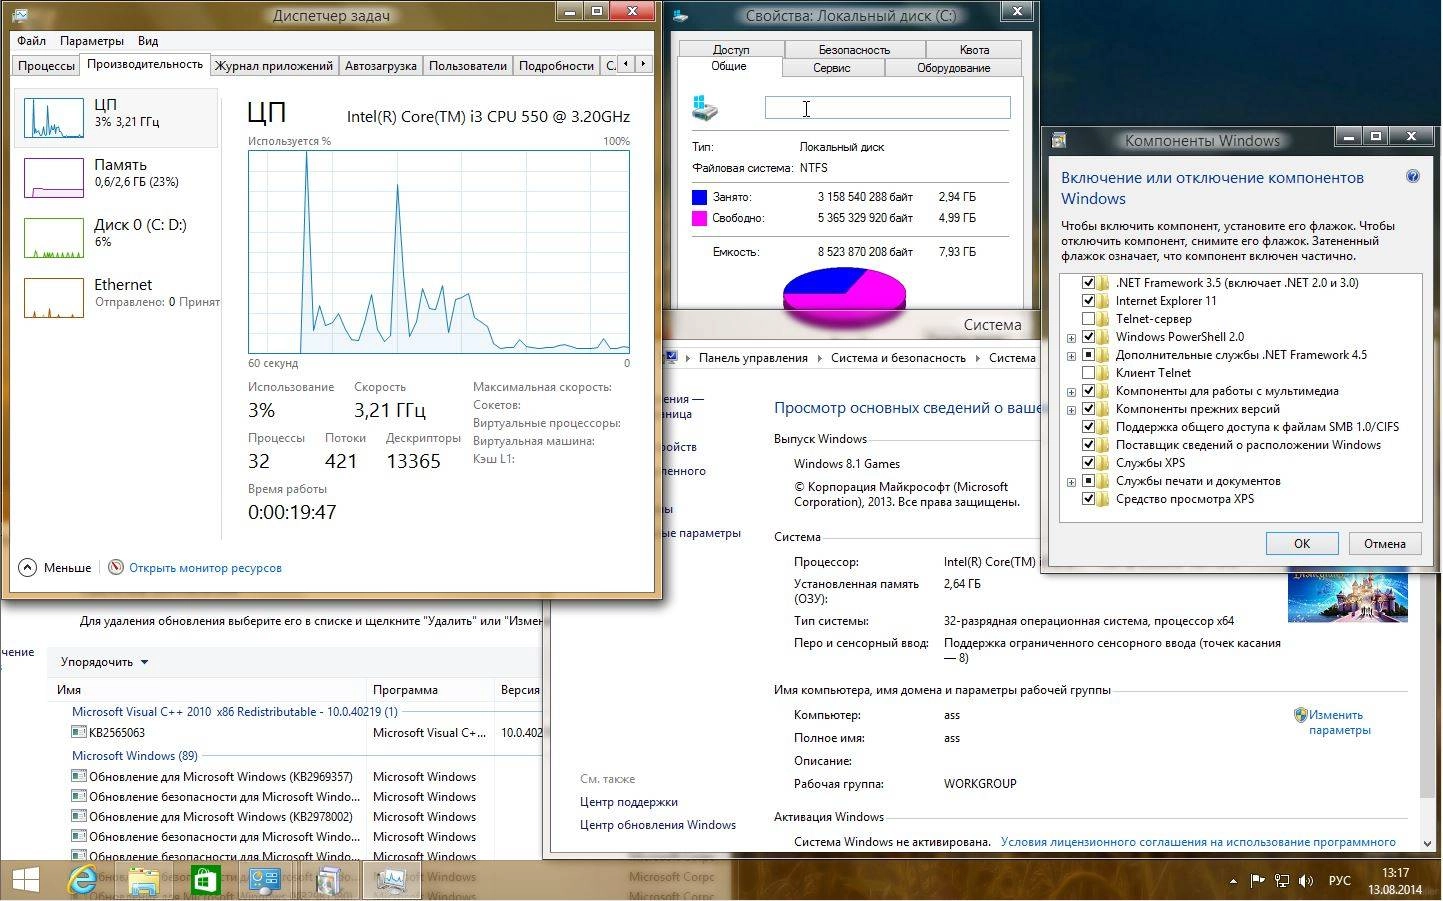The image size is (1443, 901).
Task: Open Центр обновления Windows link
Action: point(658,824)
